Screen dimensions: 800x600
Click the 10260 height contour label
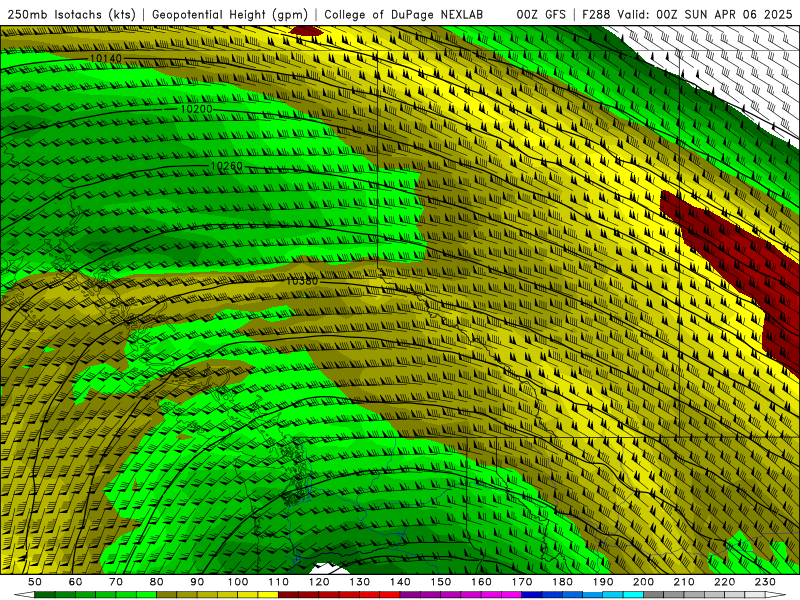pos(227,166)
